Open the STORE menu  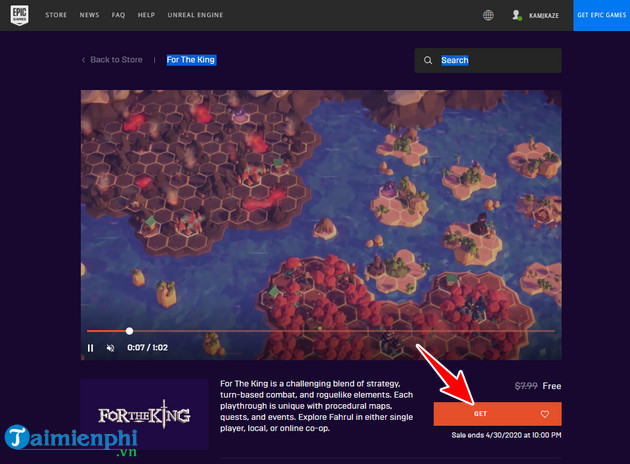click(56, 15)
